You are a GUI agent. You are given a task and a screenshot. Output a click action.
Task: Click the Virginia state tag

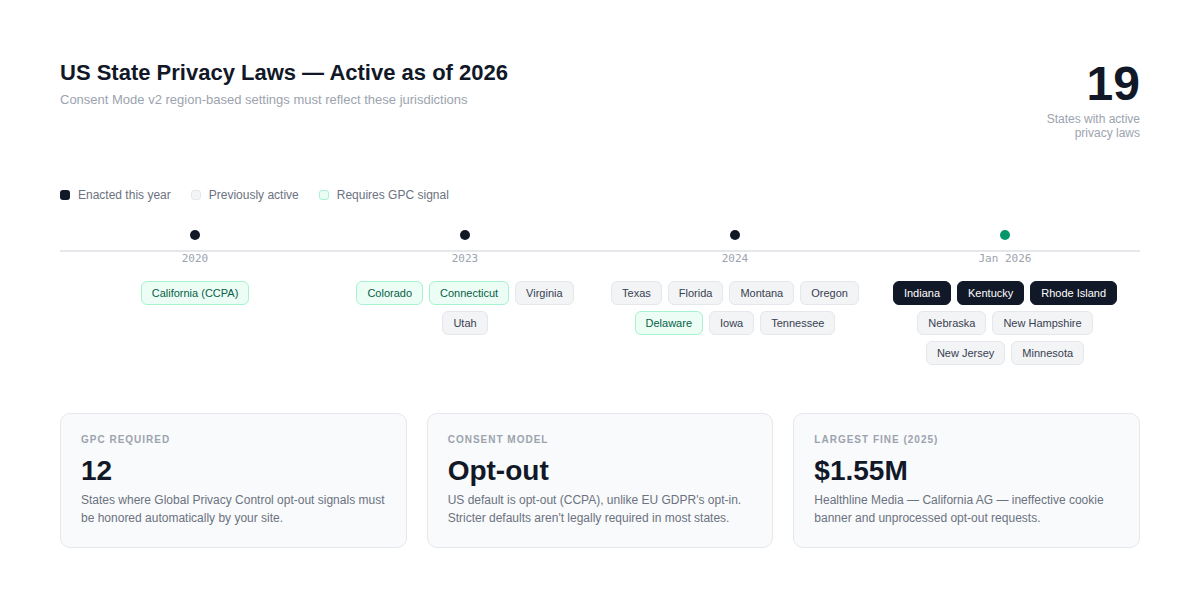click(544, 293)
